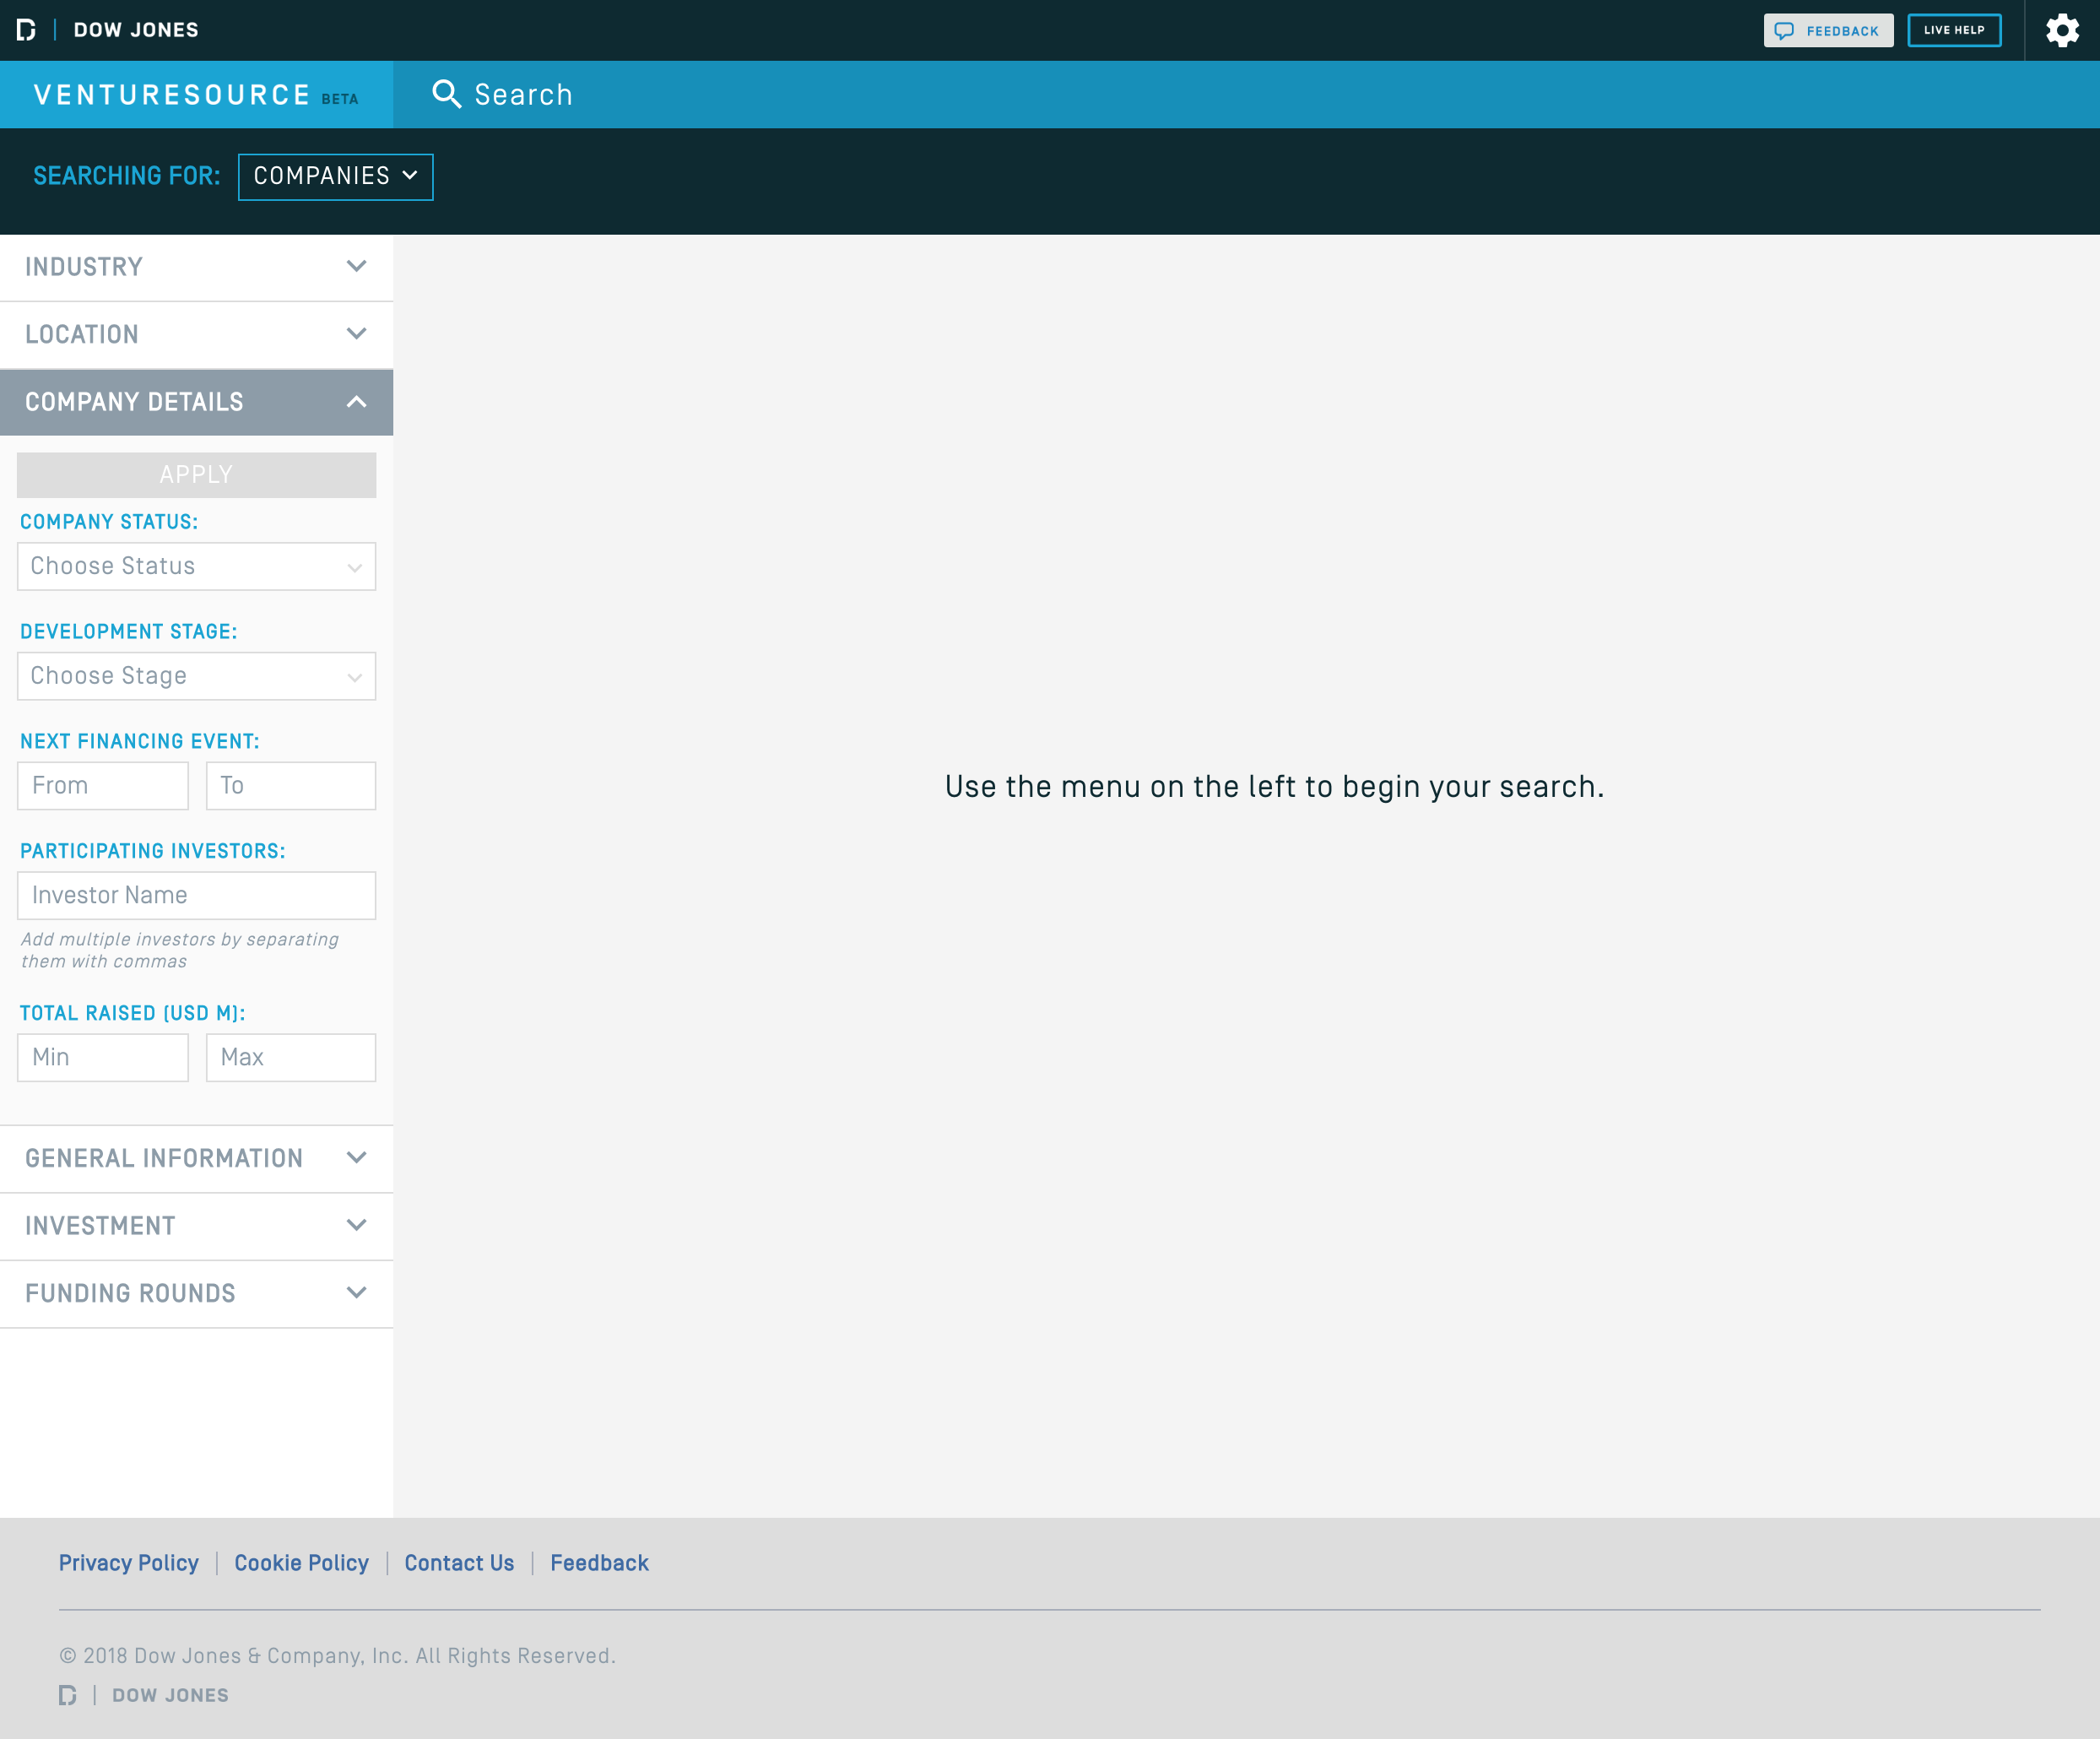Open the Privacy Policy link
The image size is (2100, 1739).
pyautogui.click(x=129, y=1563)
